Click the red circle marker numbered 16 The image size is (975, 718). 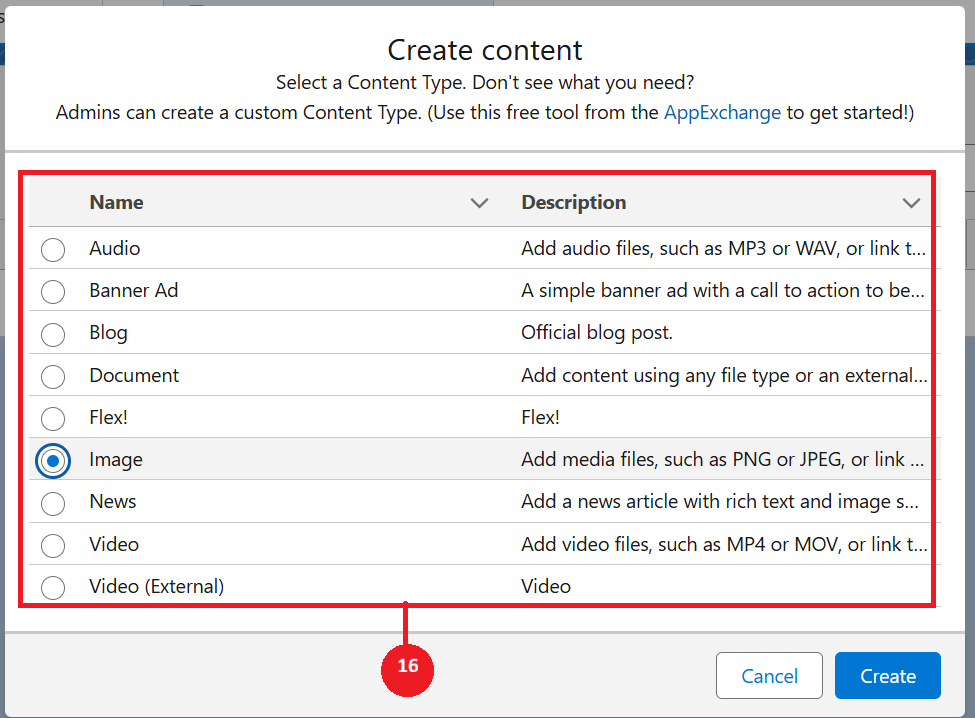pyautogui.click(x=407, y=665)
